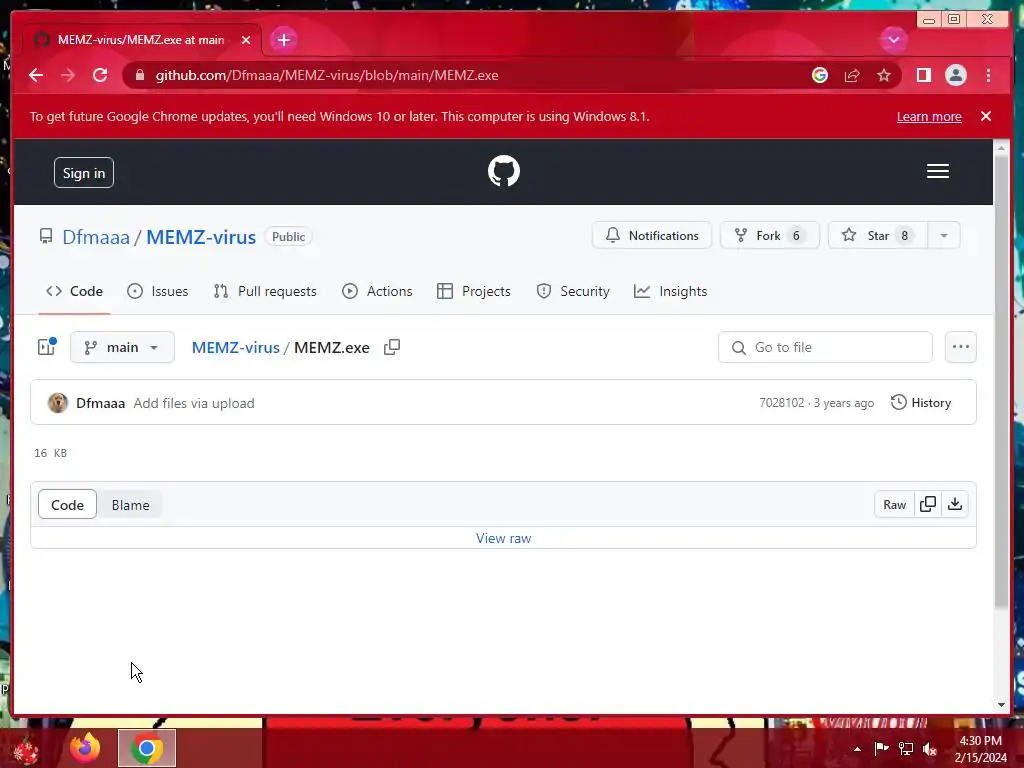The height and width of the screenshot is (768, 1024).
Task: Click Chrome icon in taskbar
Action: pyautogui.click(x=147, y=748)
